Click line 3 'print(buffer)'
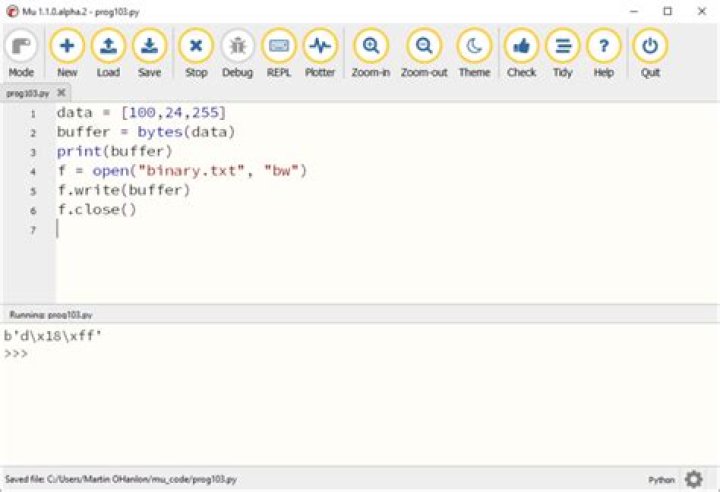This screenshot has width=720, height=492. (114, 152)
